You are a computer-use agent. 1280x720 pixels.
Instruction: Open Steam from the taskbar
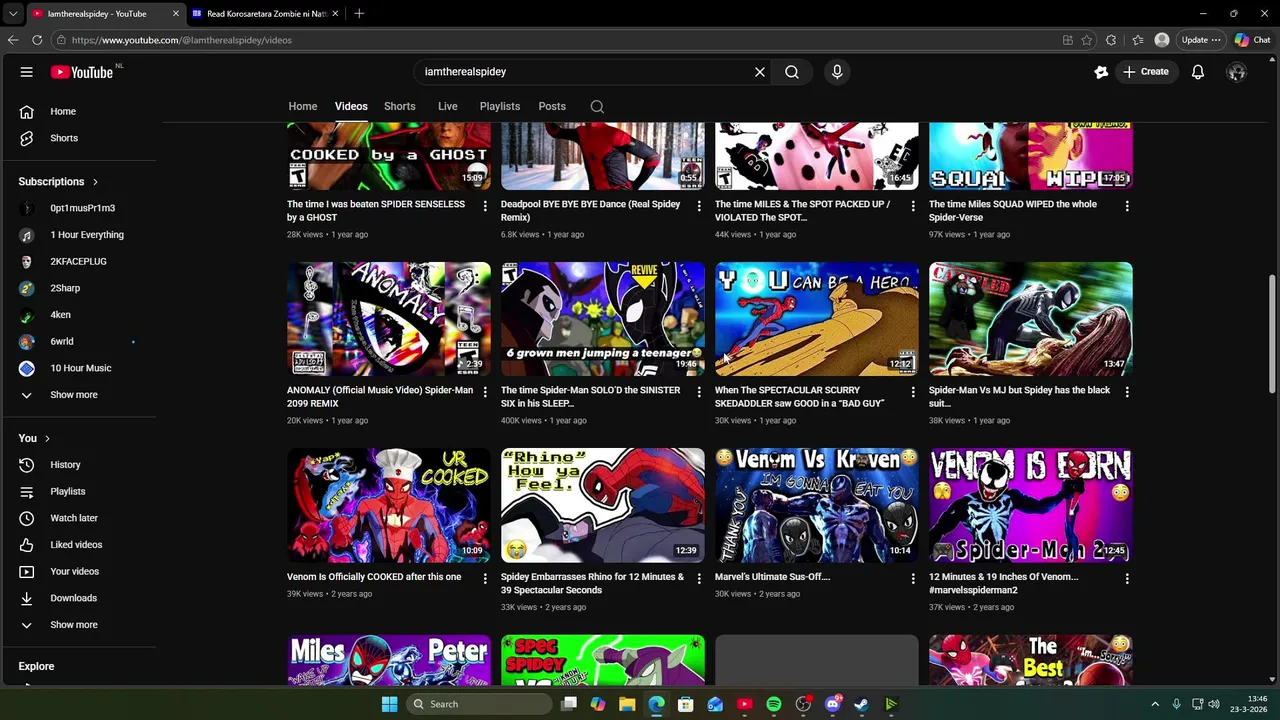pos(861,704)
